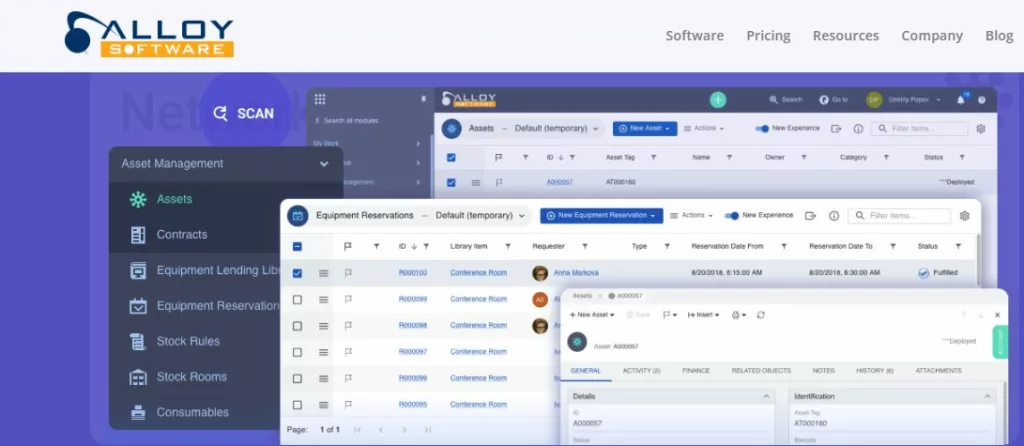The height and width of the screenshot is (446, 1024).
Task: Click export icon in Equipment Reservations toolbar
Action: click(810, 215)
